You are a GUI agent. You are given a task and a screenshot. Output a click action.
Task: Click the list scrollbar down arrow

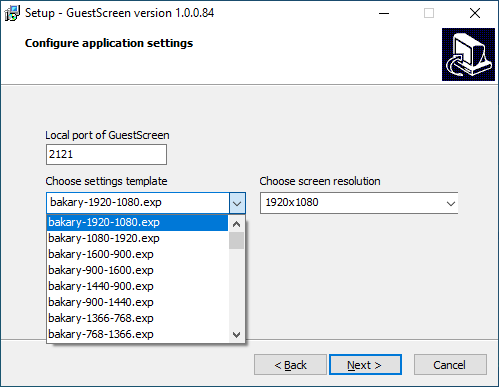click(x=236, y=334)
